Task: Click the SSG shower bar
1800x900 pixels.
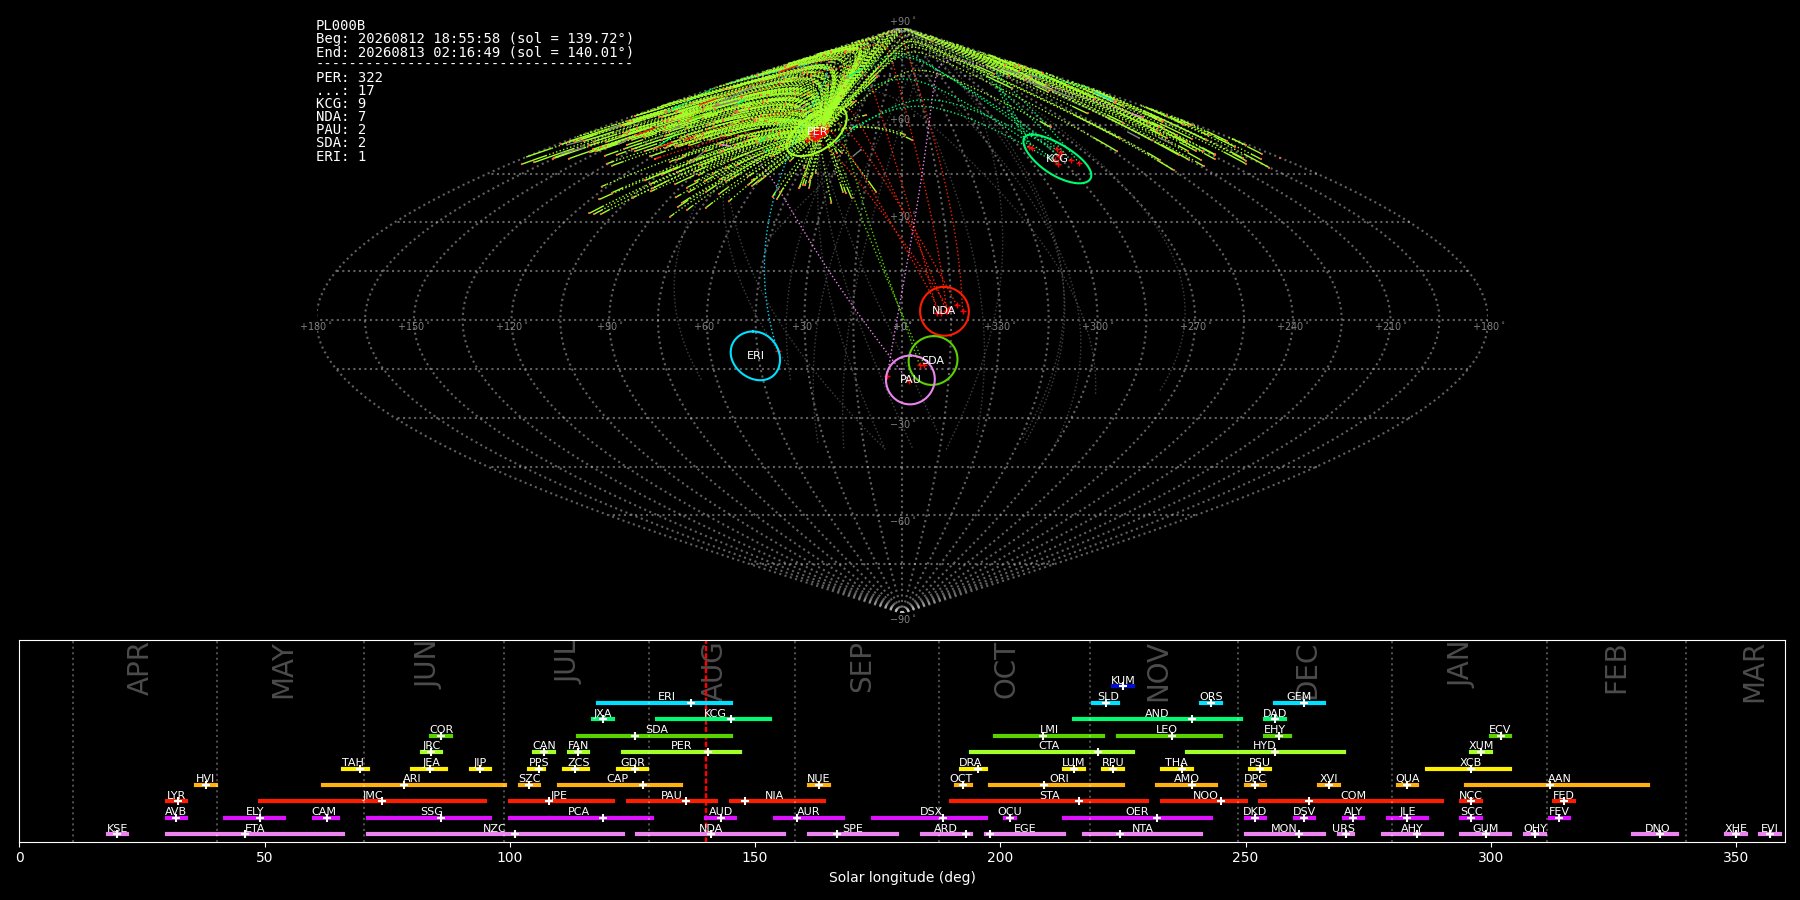Action: [x=428, y=818]
